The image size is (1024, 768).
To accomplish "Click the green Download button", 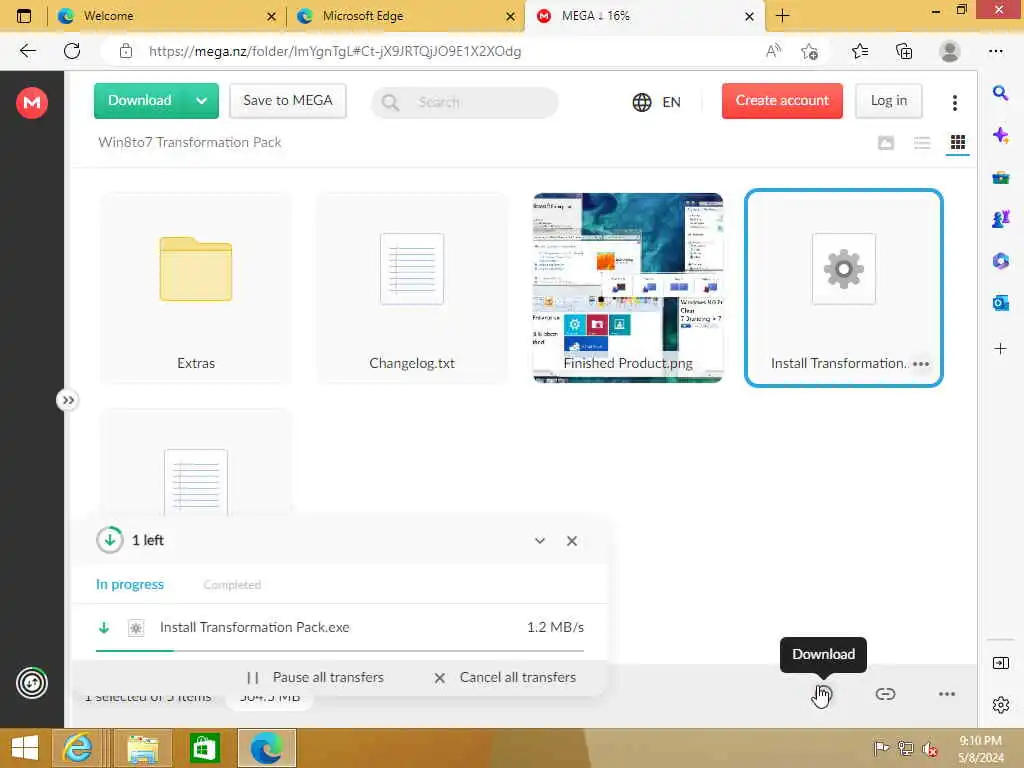I will [x=139, y=101].
